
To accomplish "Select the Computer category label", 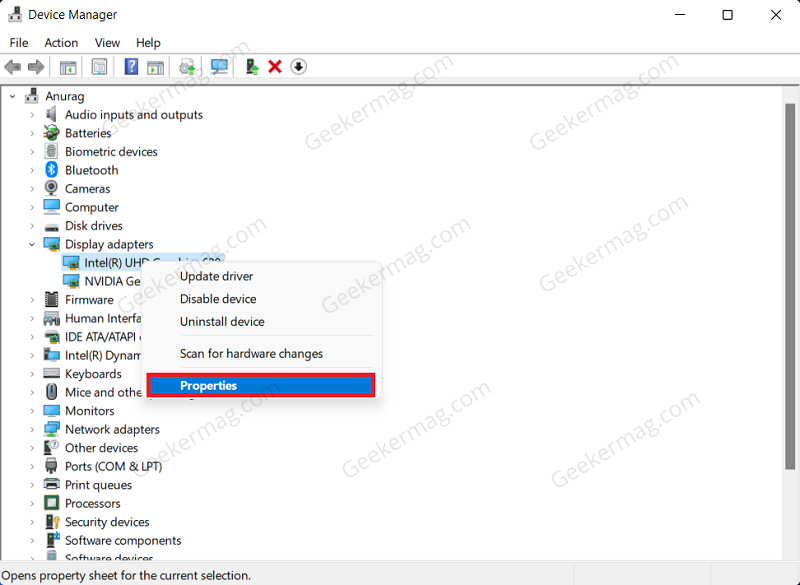I will point(92,207).
